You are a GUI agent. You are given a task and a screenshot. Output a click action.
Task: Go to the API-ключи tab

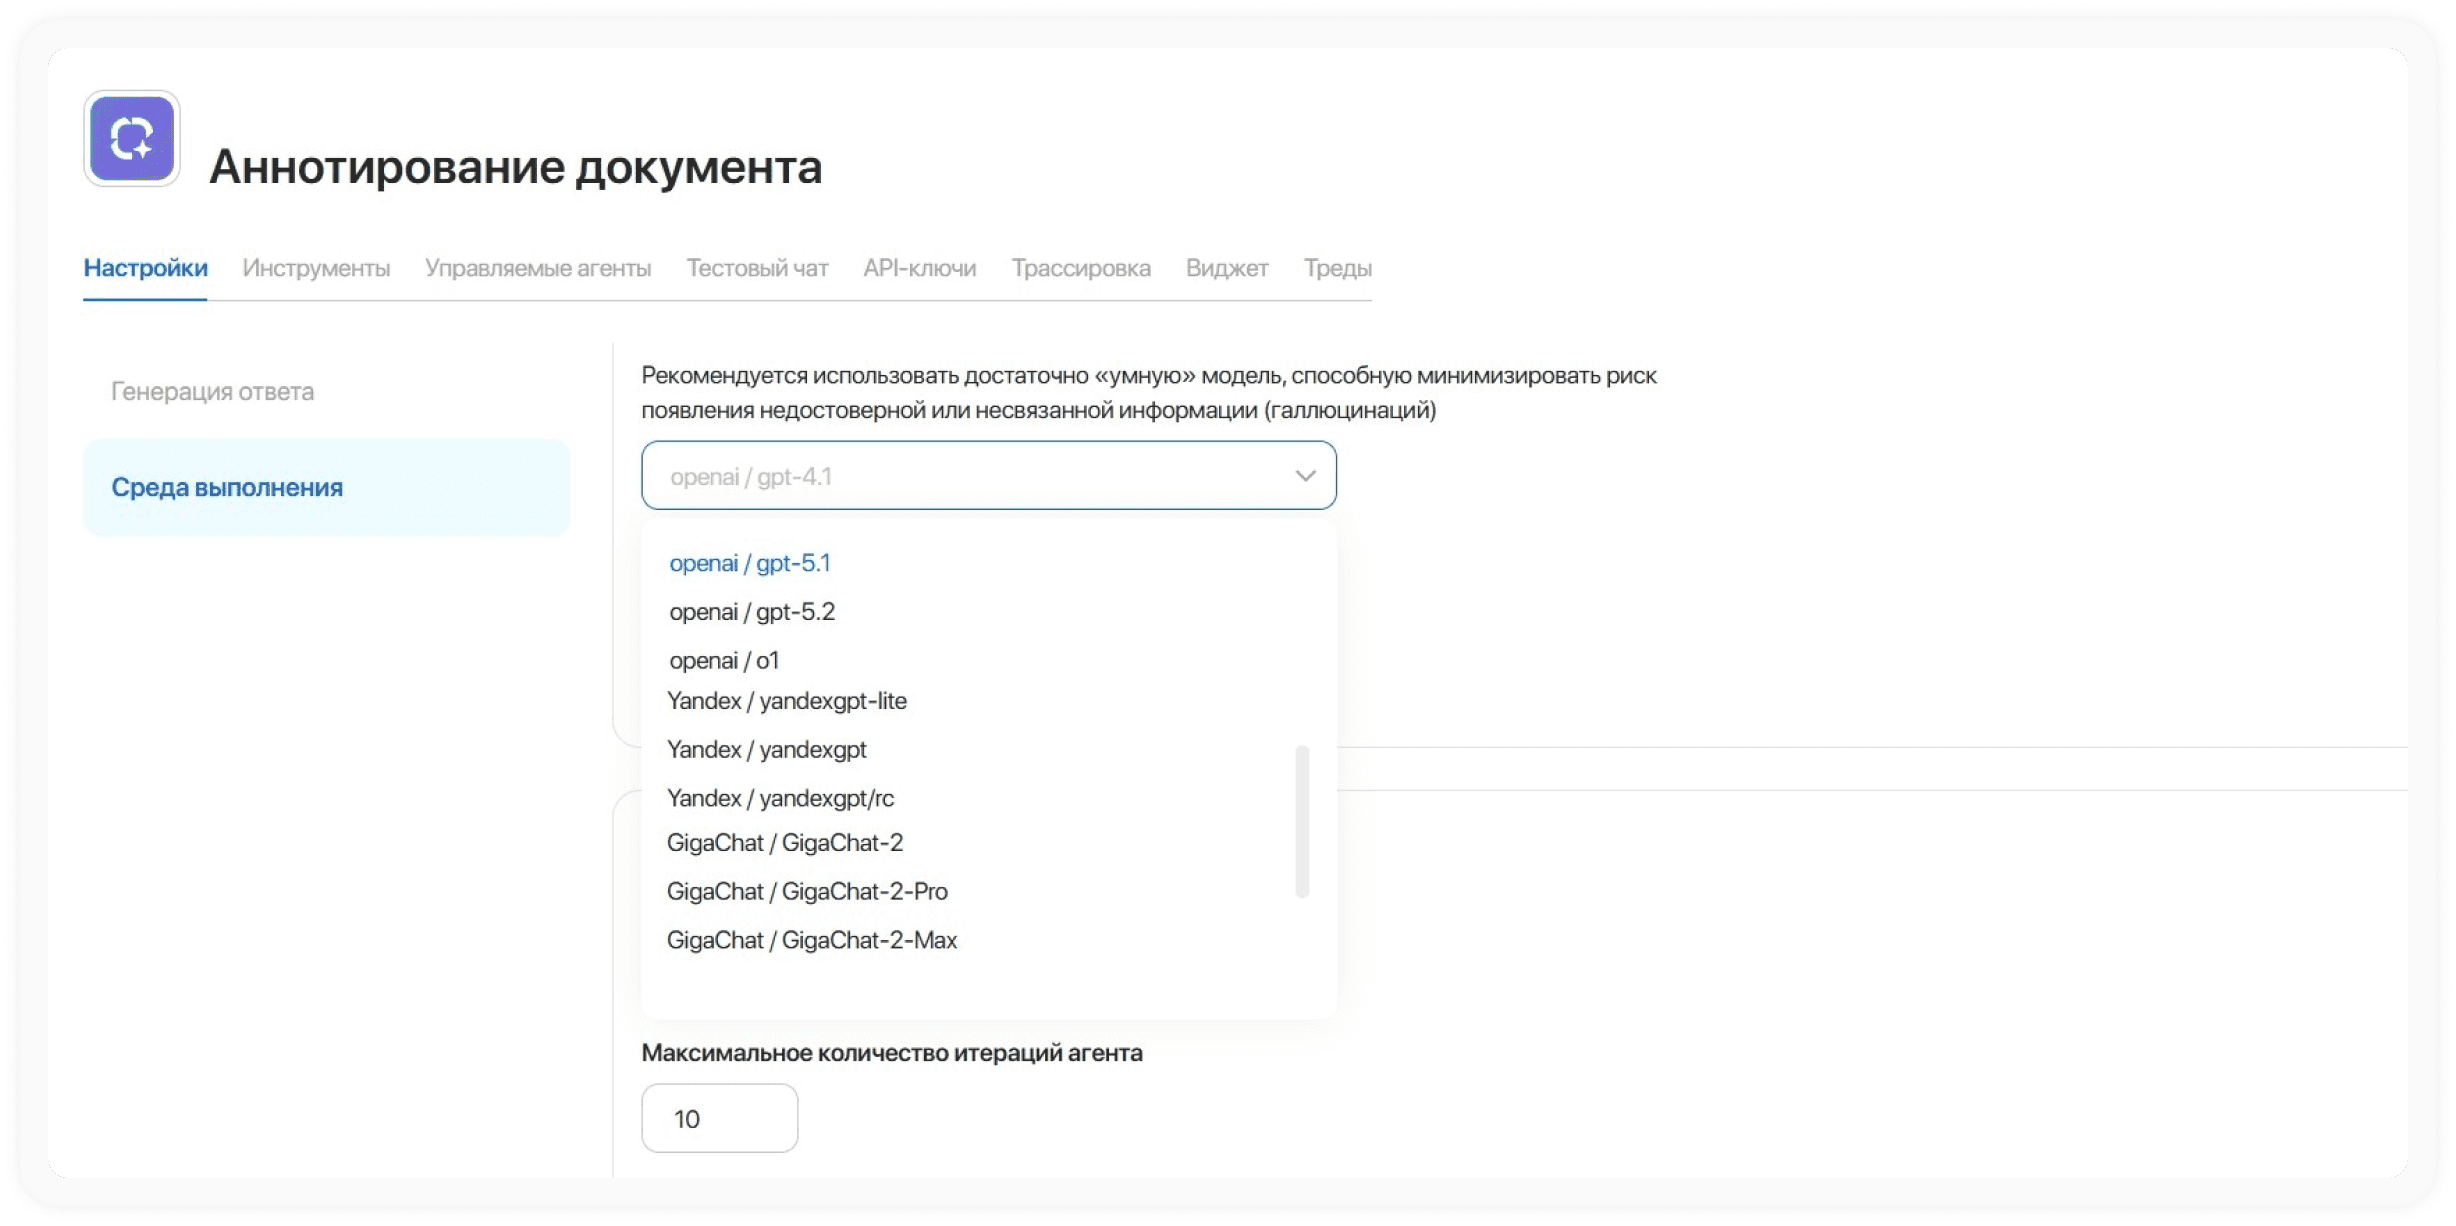(919, 268)
